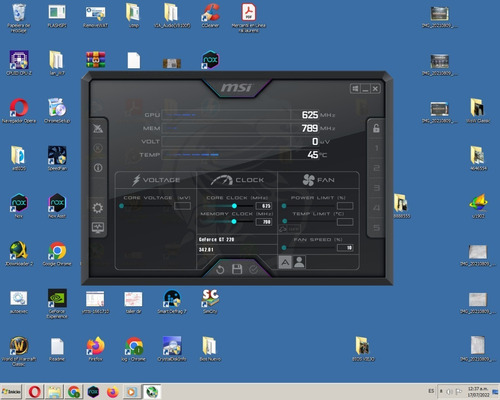Click the Memory Clock value field
The height and width of the screenshot is (400, 500).
[264, 222]
